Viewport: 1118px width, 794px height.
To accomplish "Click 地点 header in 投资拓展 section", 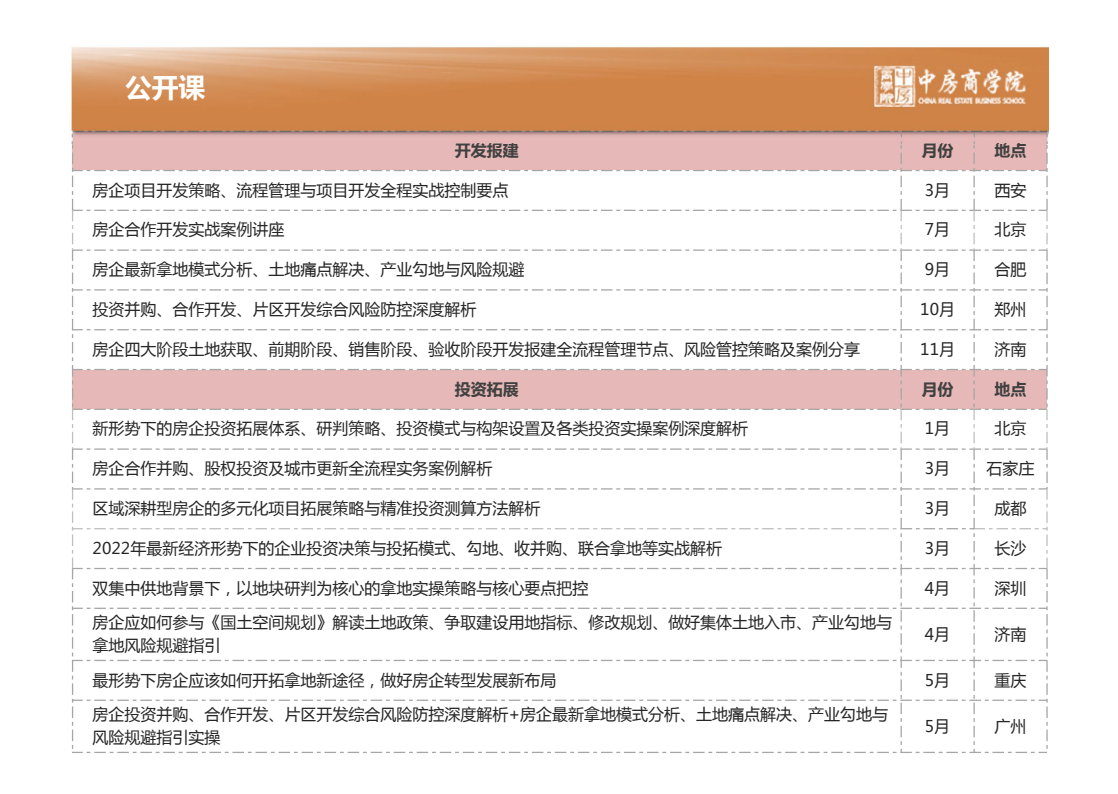I will coord(1010,390).
